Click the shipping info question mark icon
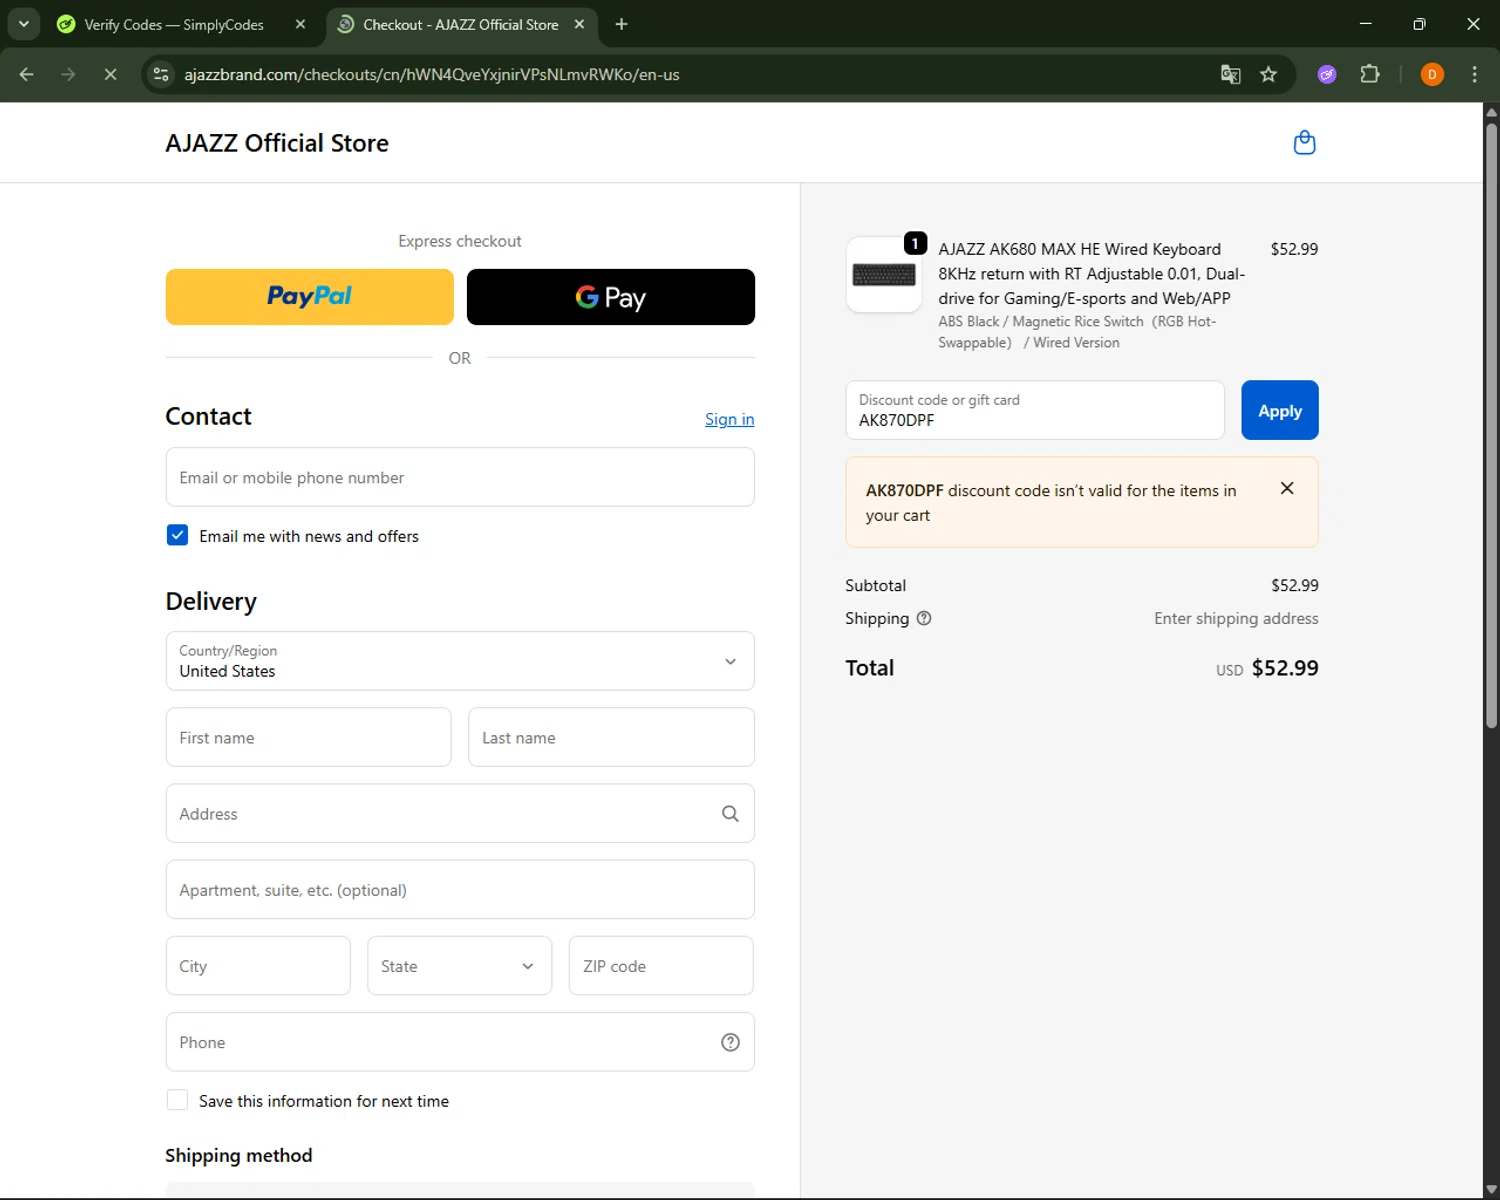The width and height of the screenshot is (1500, 1200). [924, 618]
